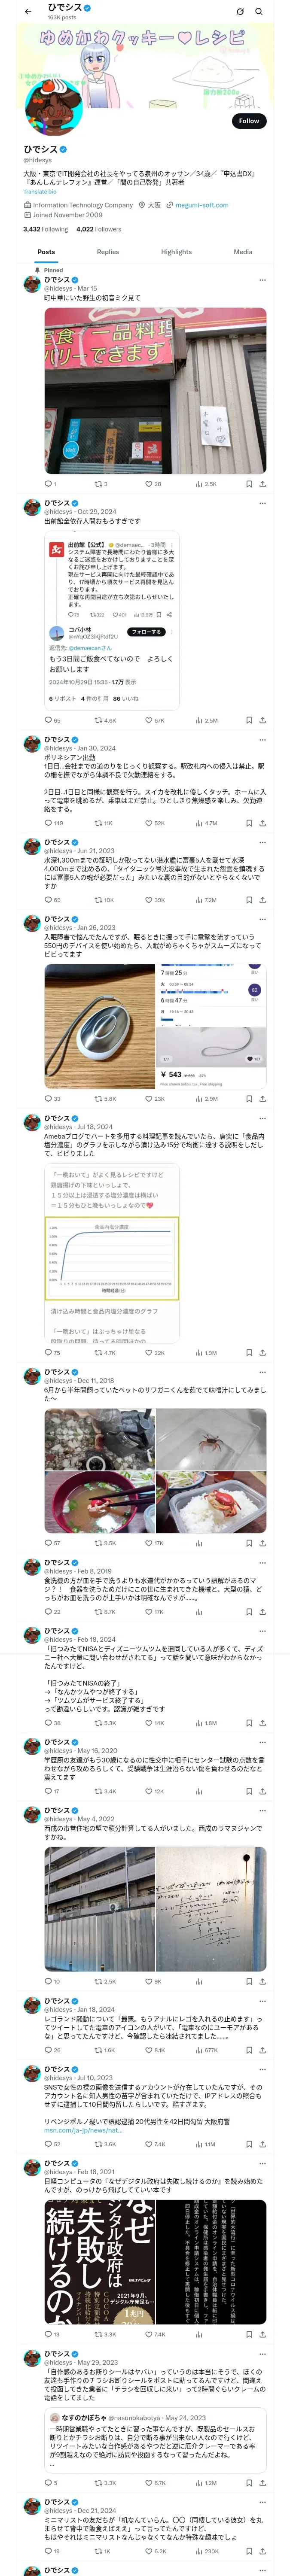Click the Follow button
This screenshot has height=2576, width=290.
[x=249, y=121]
